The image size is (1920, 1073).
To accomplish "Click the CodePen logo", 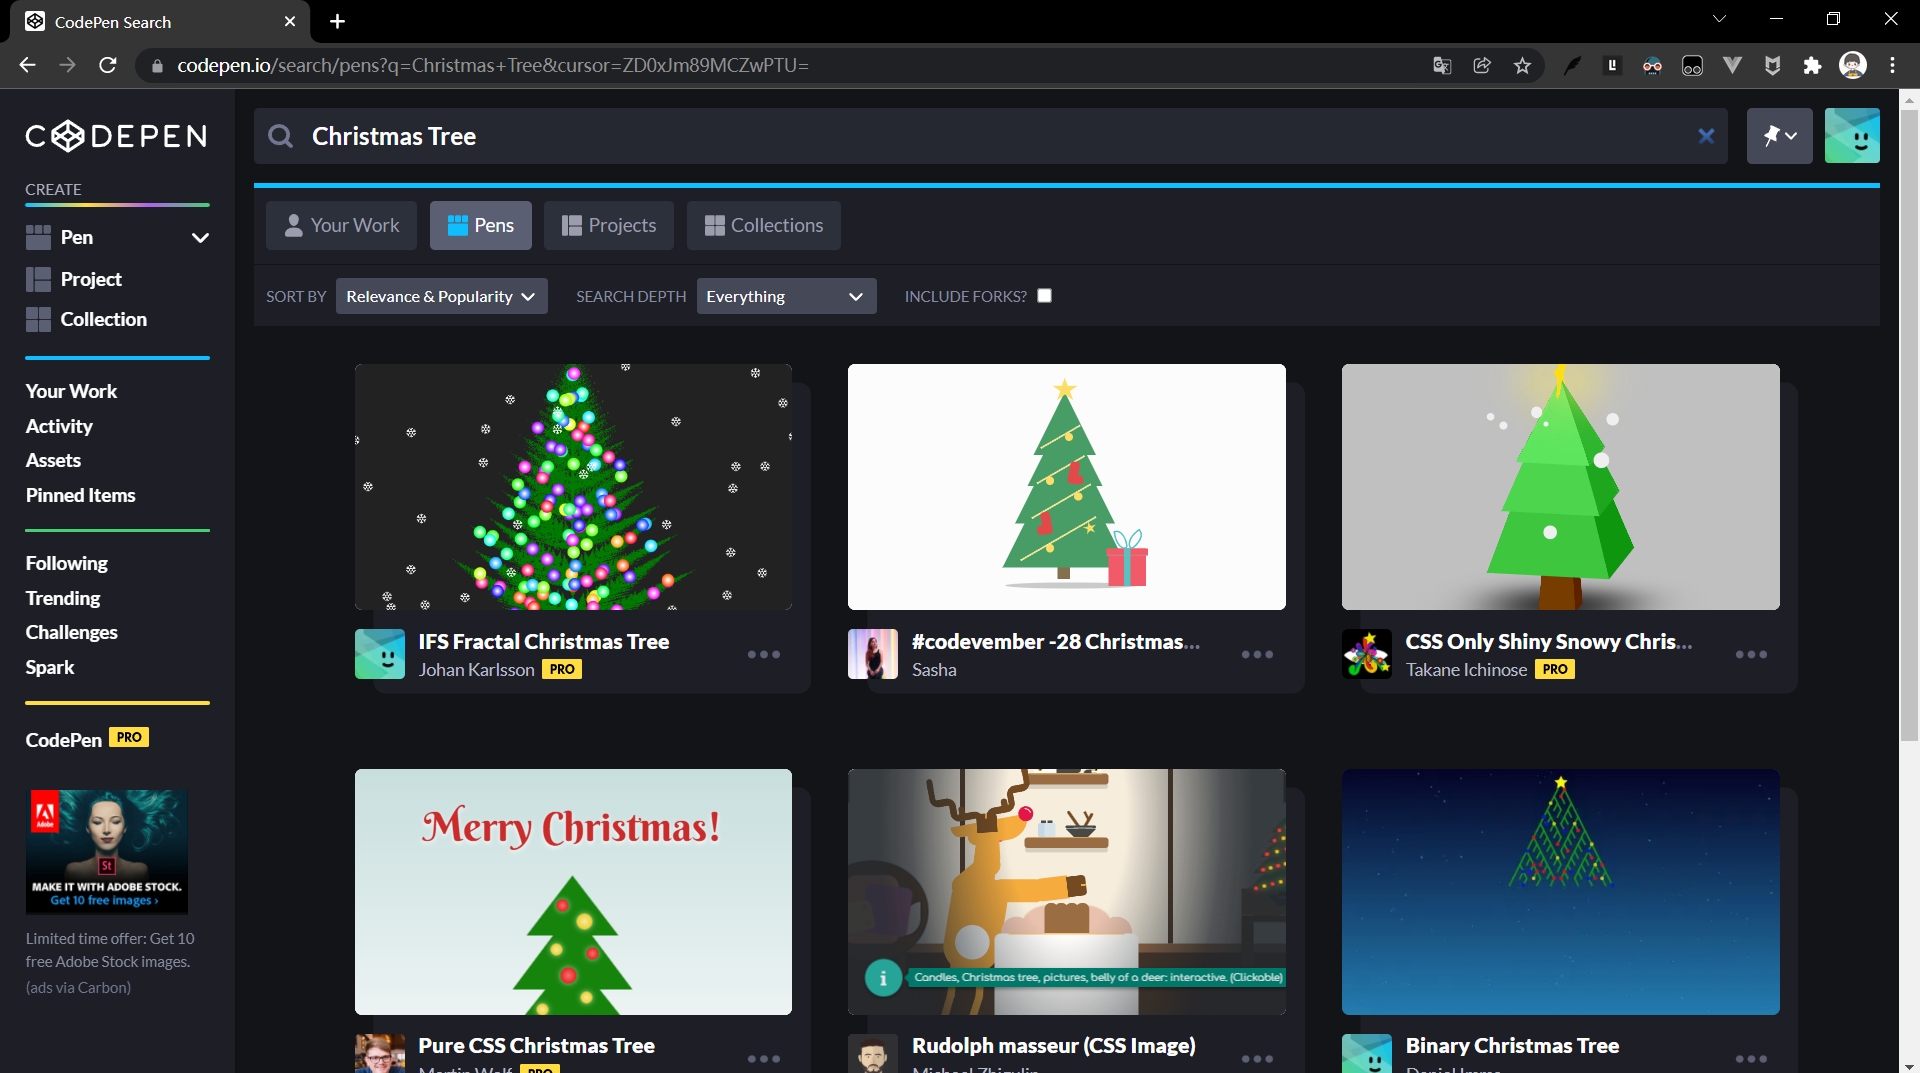I will click(116, 136).
